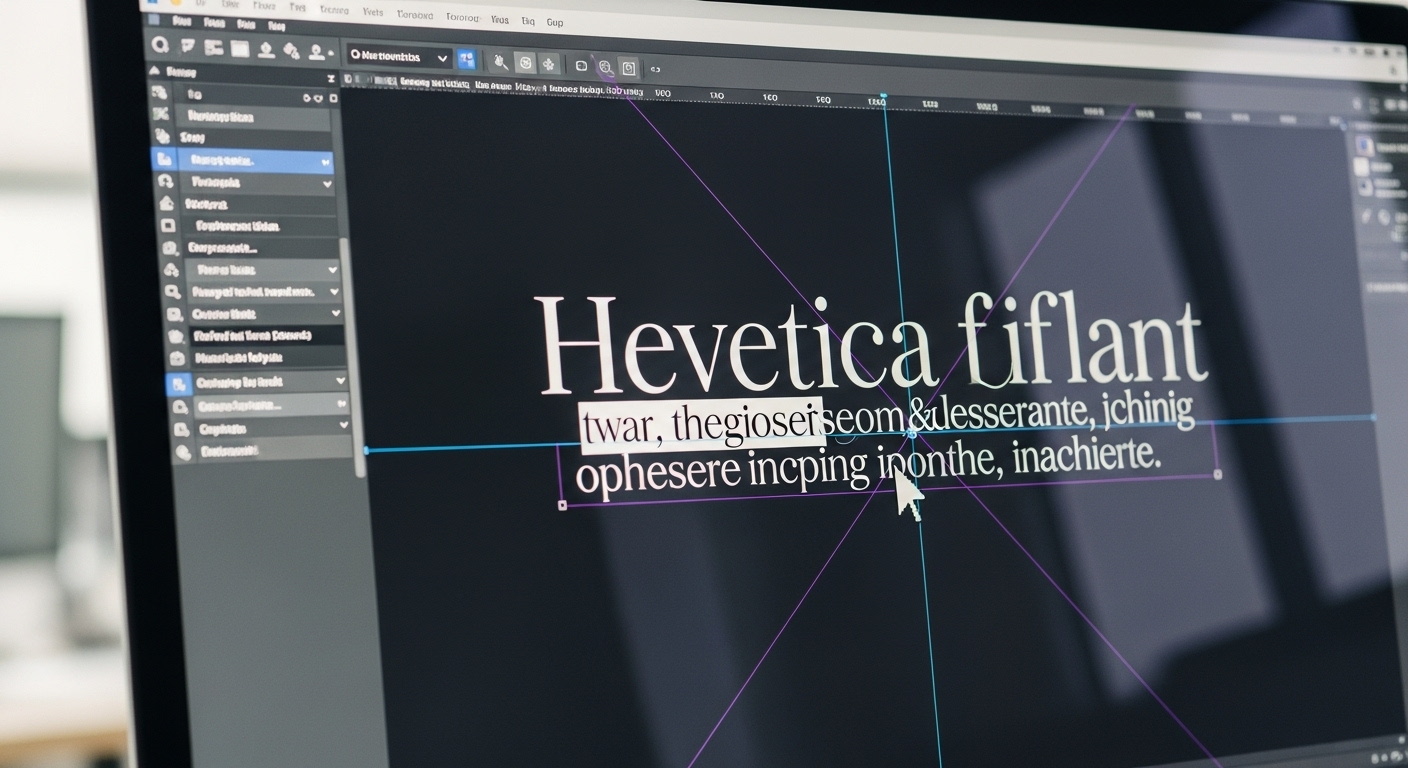Expand the chevron on the blue-highlighted panel row

pos(325,161)
